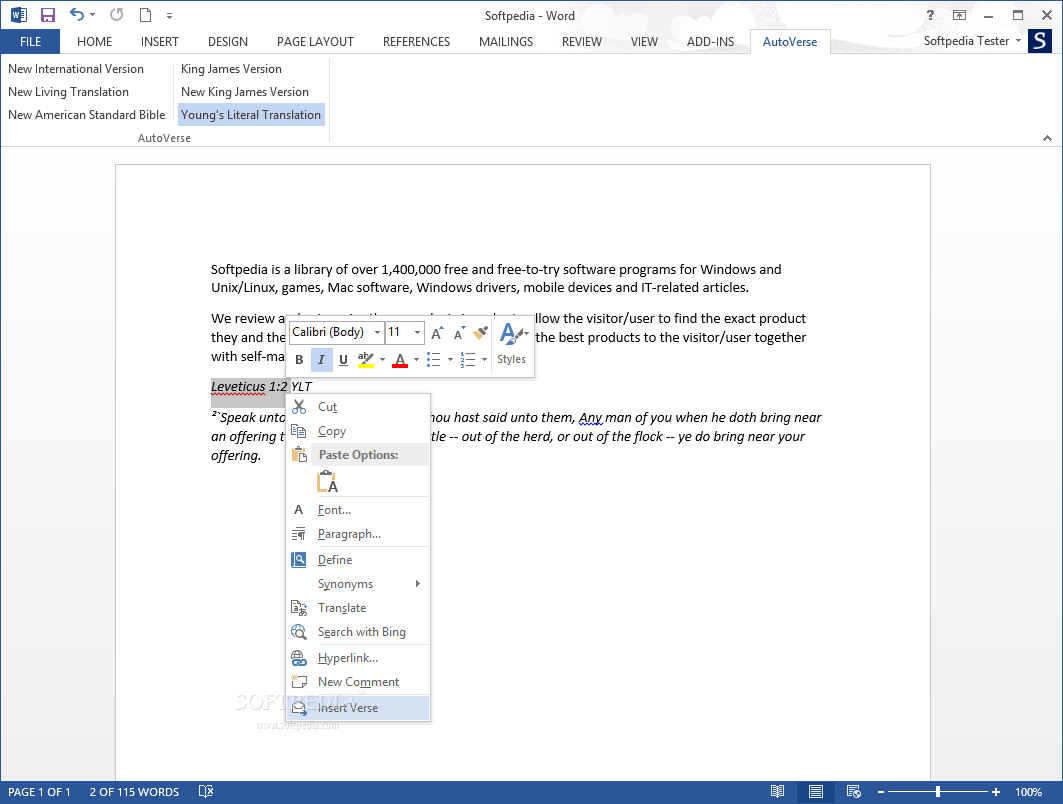This screenshot has height=804, width=1063.
Task: Open Styles gallery in mini toolbar
Action: click(512, 344)
